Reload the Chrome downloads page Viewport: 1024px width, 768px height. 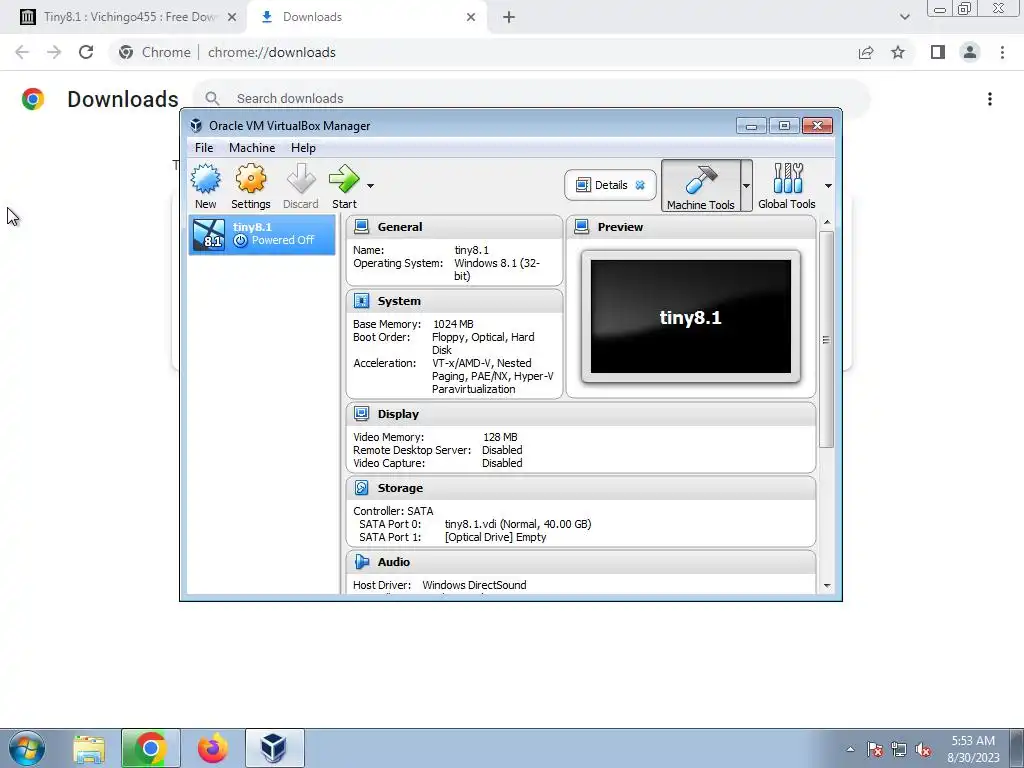click(x=86, y=52)
